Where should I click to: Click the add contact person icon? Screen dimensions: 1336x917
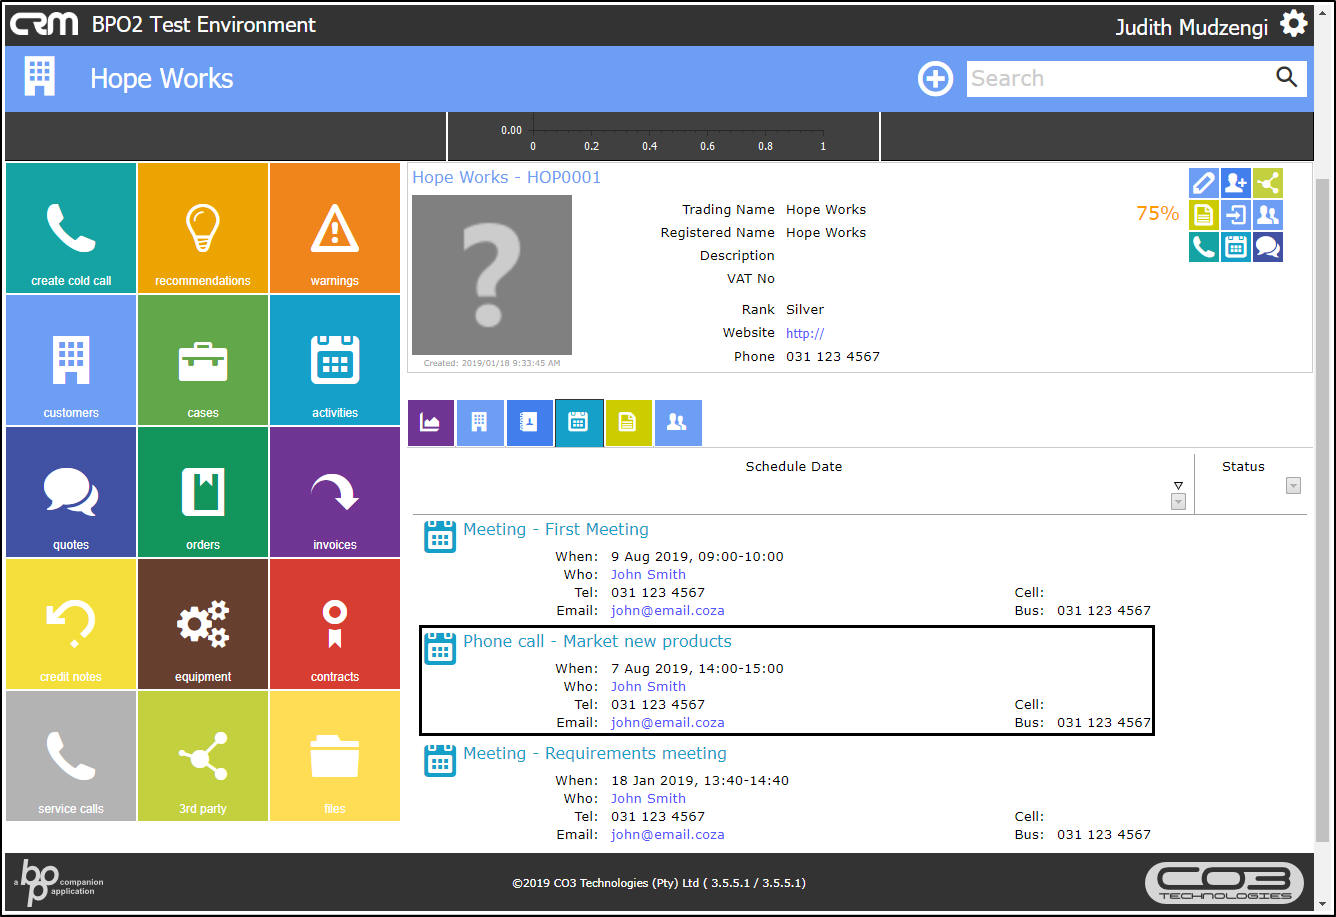[x=1236, y=183]
